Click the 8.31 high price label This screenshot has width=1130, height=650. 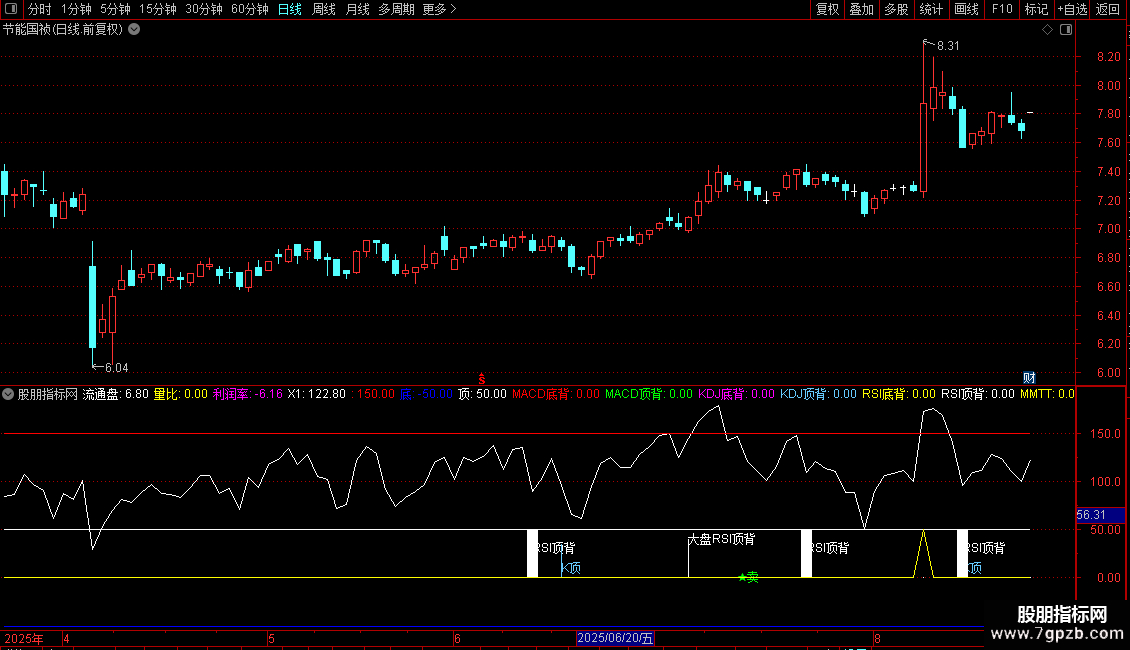(948, 46)
